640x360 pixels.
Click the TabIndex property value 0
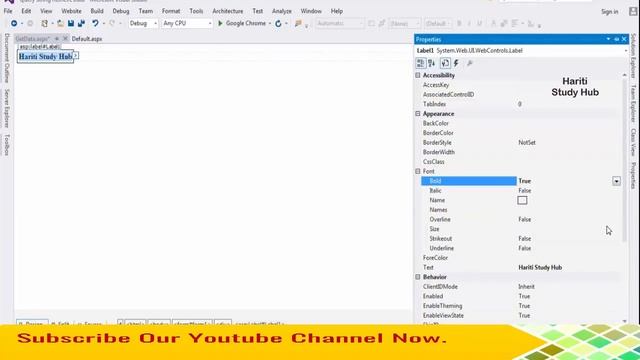(520, 104)
